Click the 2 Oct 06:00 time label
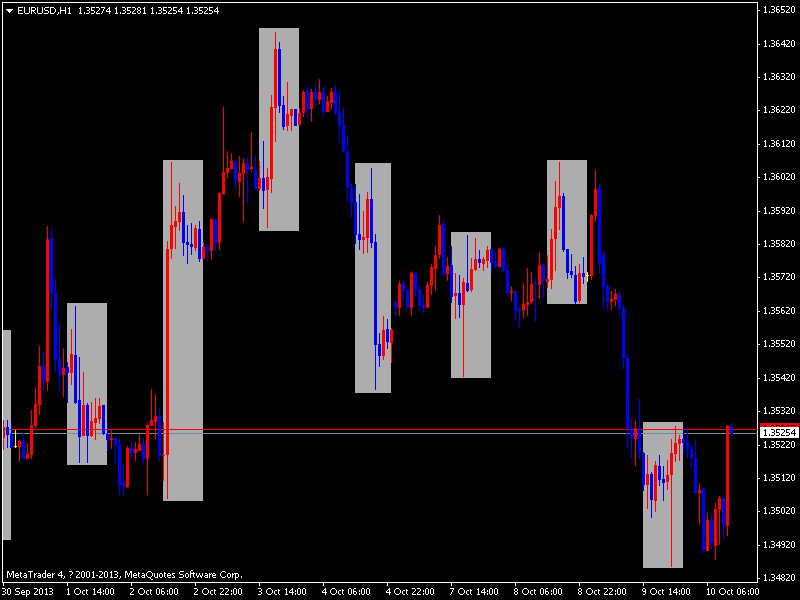800x600 pixels. (x=154, y=592)
